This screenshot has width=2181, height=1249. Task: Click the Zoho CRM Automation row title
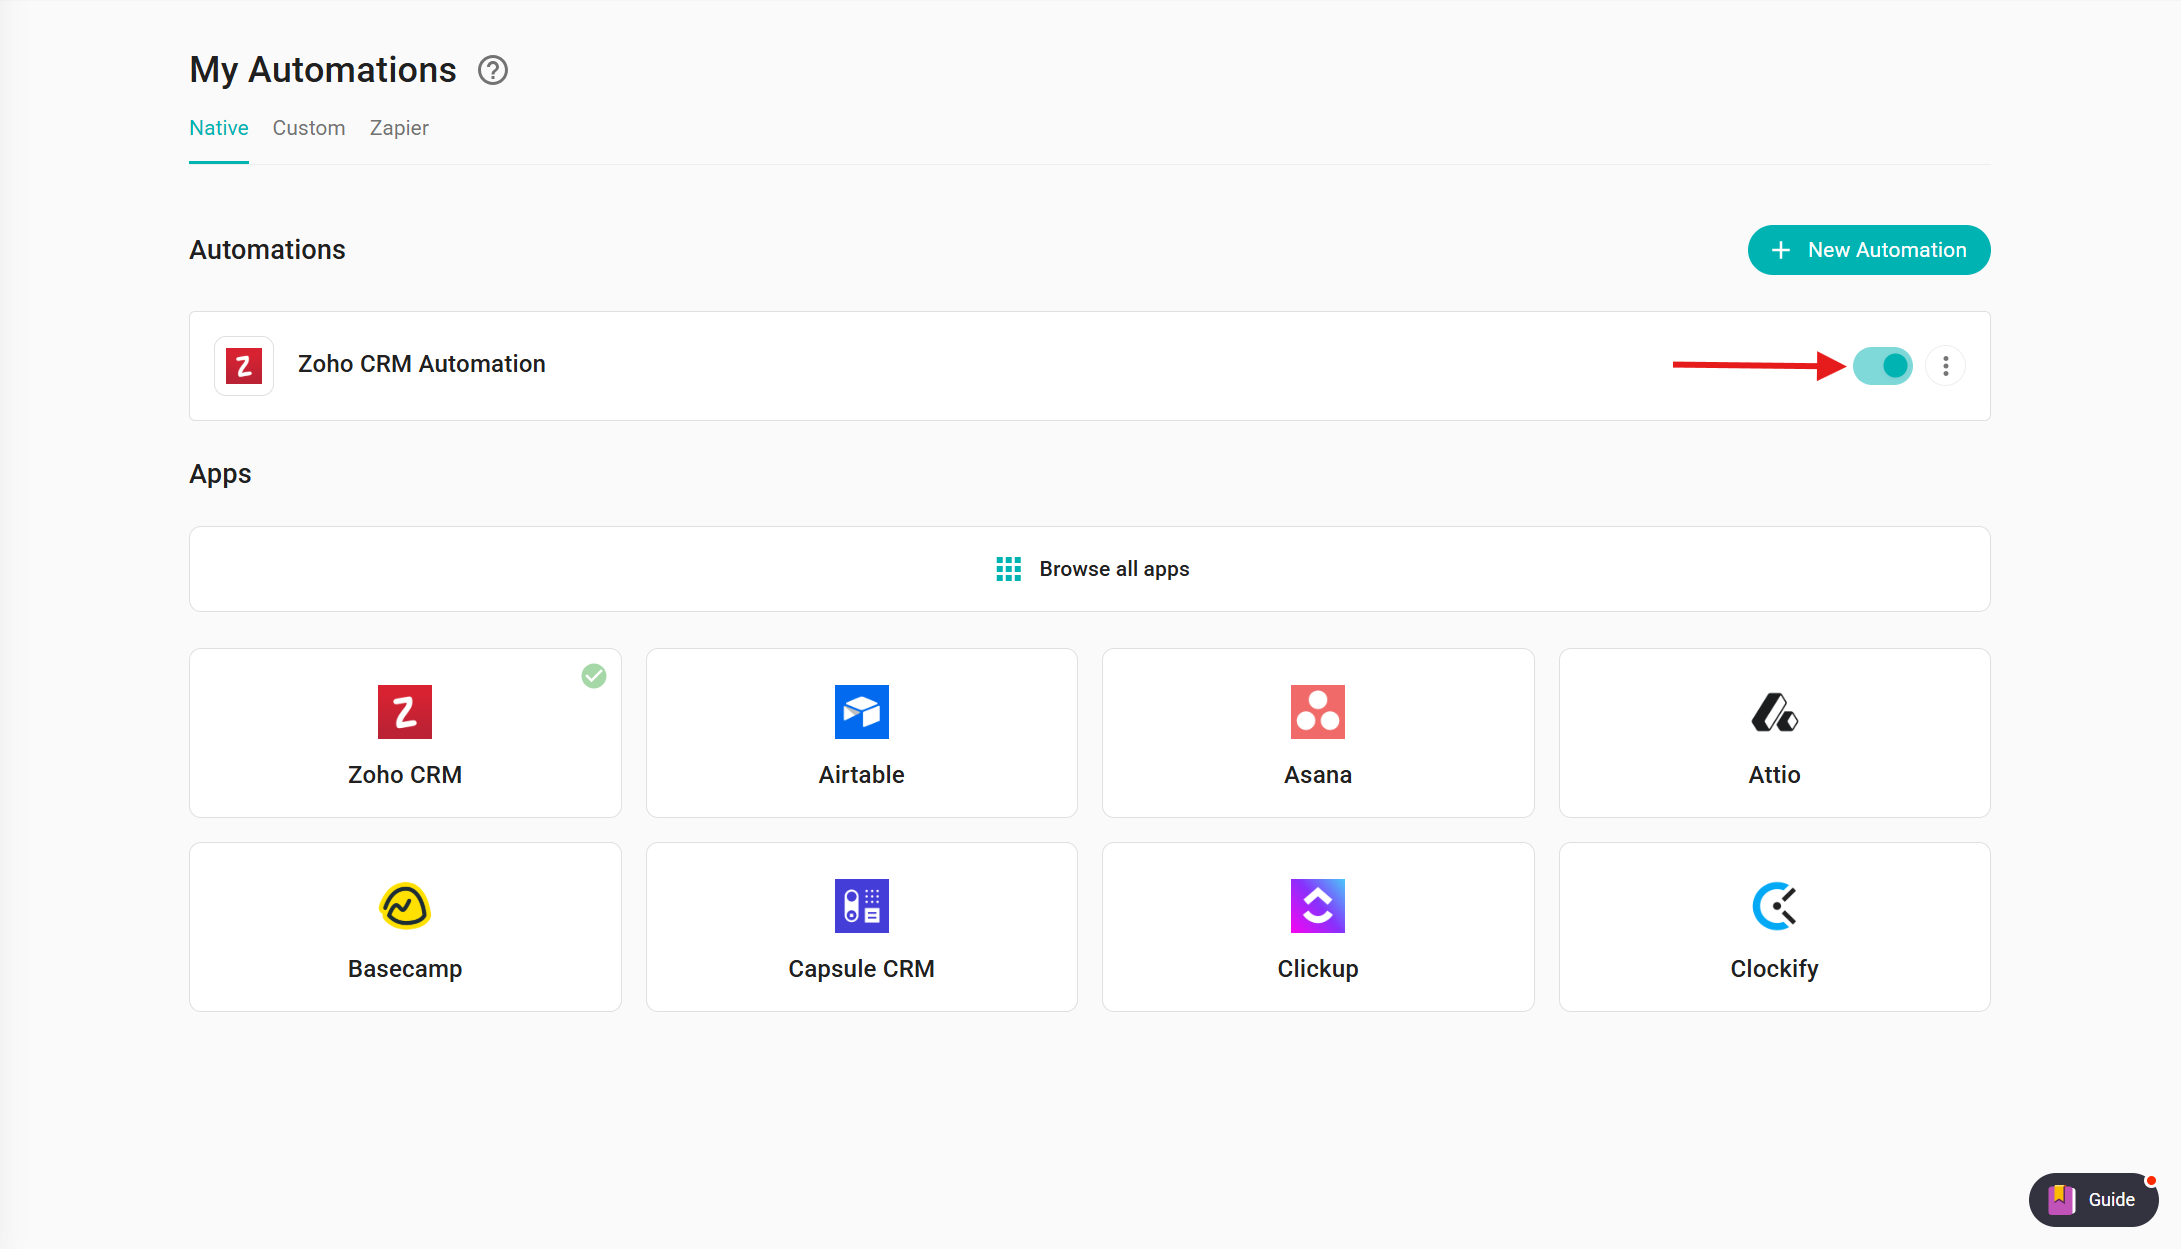click(421, 364)
